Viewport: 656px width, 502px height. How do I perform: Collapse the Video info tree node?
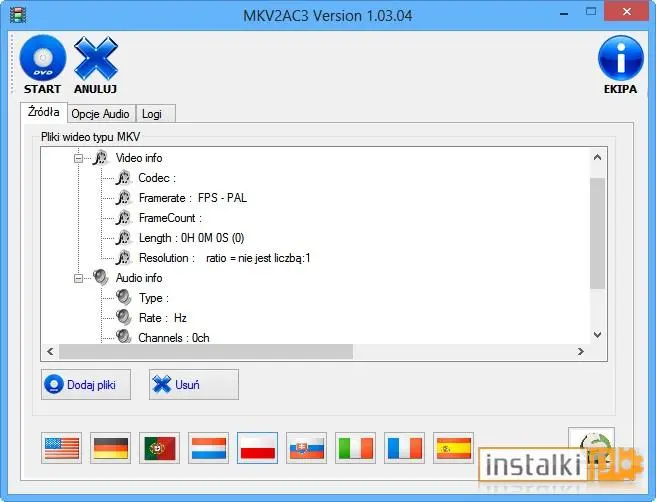78,159
